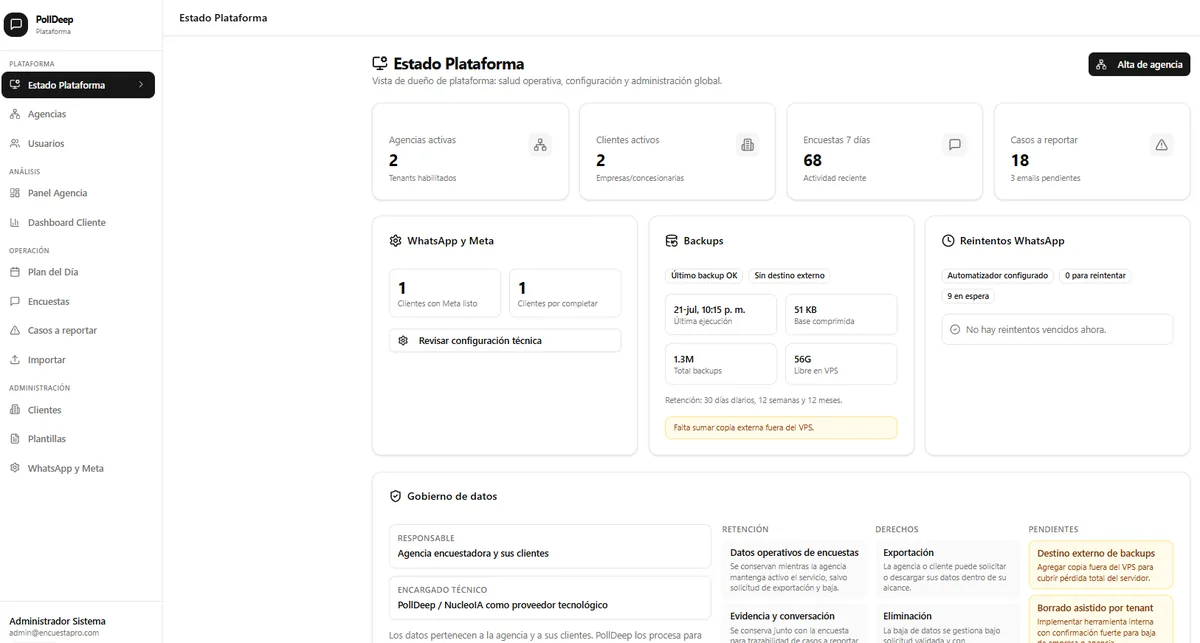Click the Encuestas chat bubble icon in sidebar
1200x643 pixels.
pyautogui.click(x=15, y=301)
